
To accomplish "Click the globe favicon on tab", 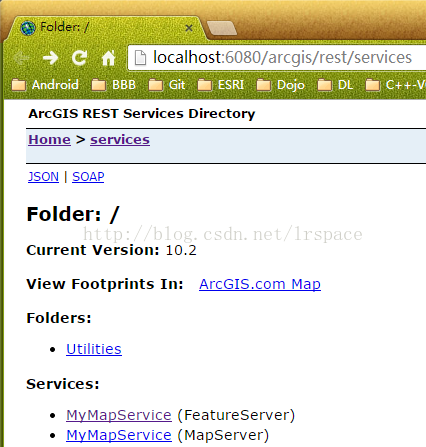I will tap(28, 28).
